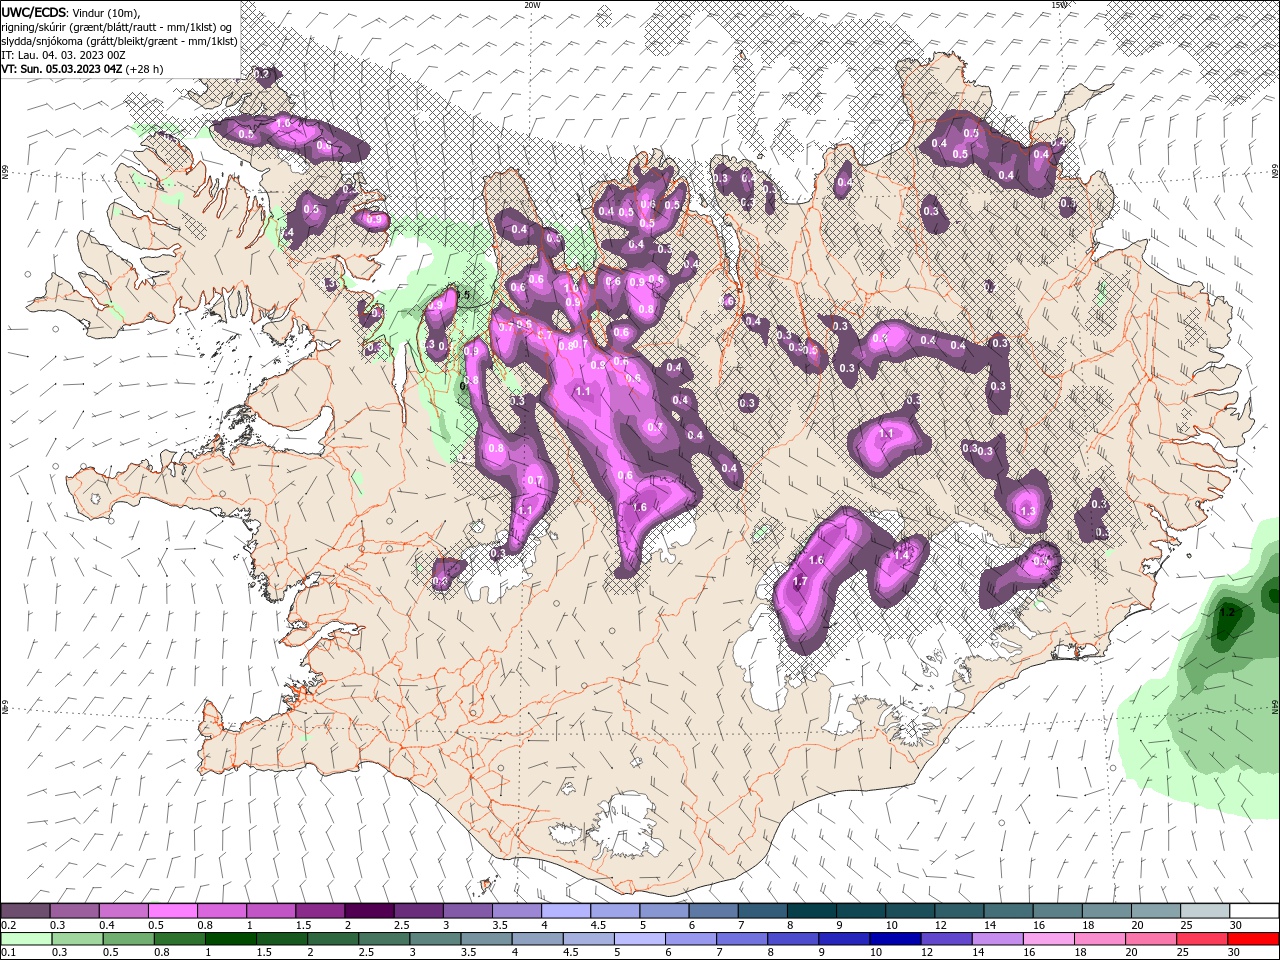Click the valid time 'VT: Sun. 05.03.2023 04Z'
This screenshot has width=1280, height=960.
62,69
